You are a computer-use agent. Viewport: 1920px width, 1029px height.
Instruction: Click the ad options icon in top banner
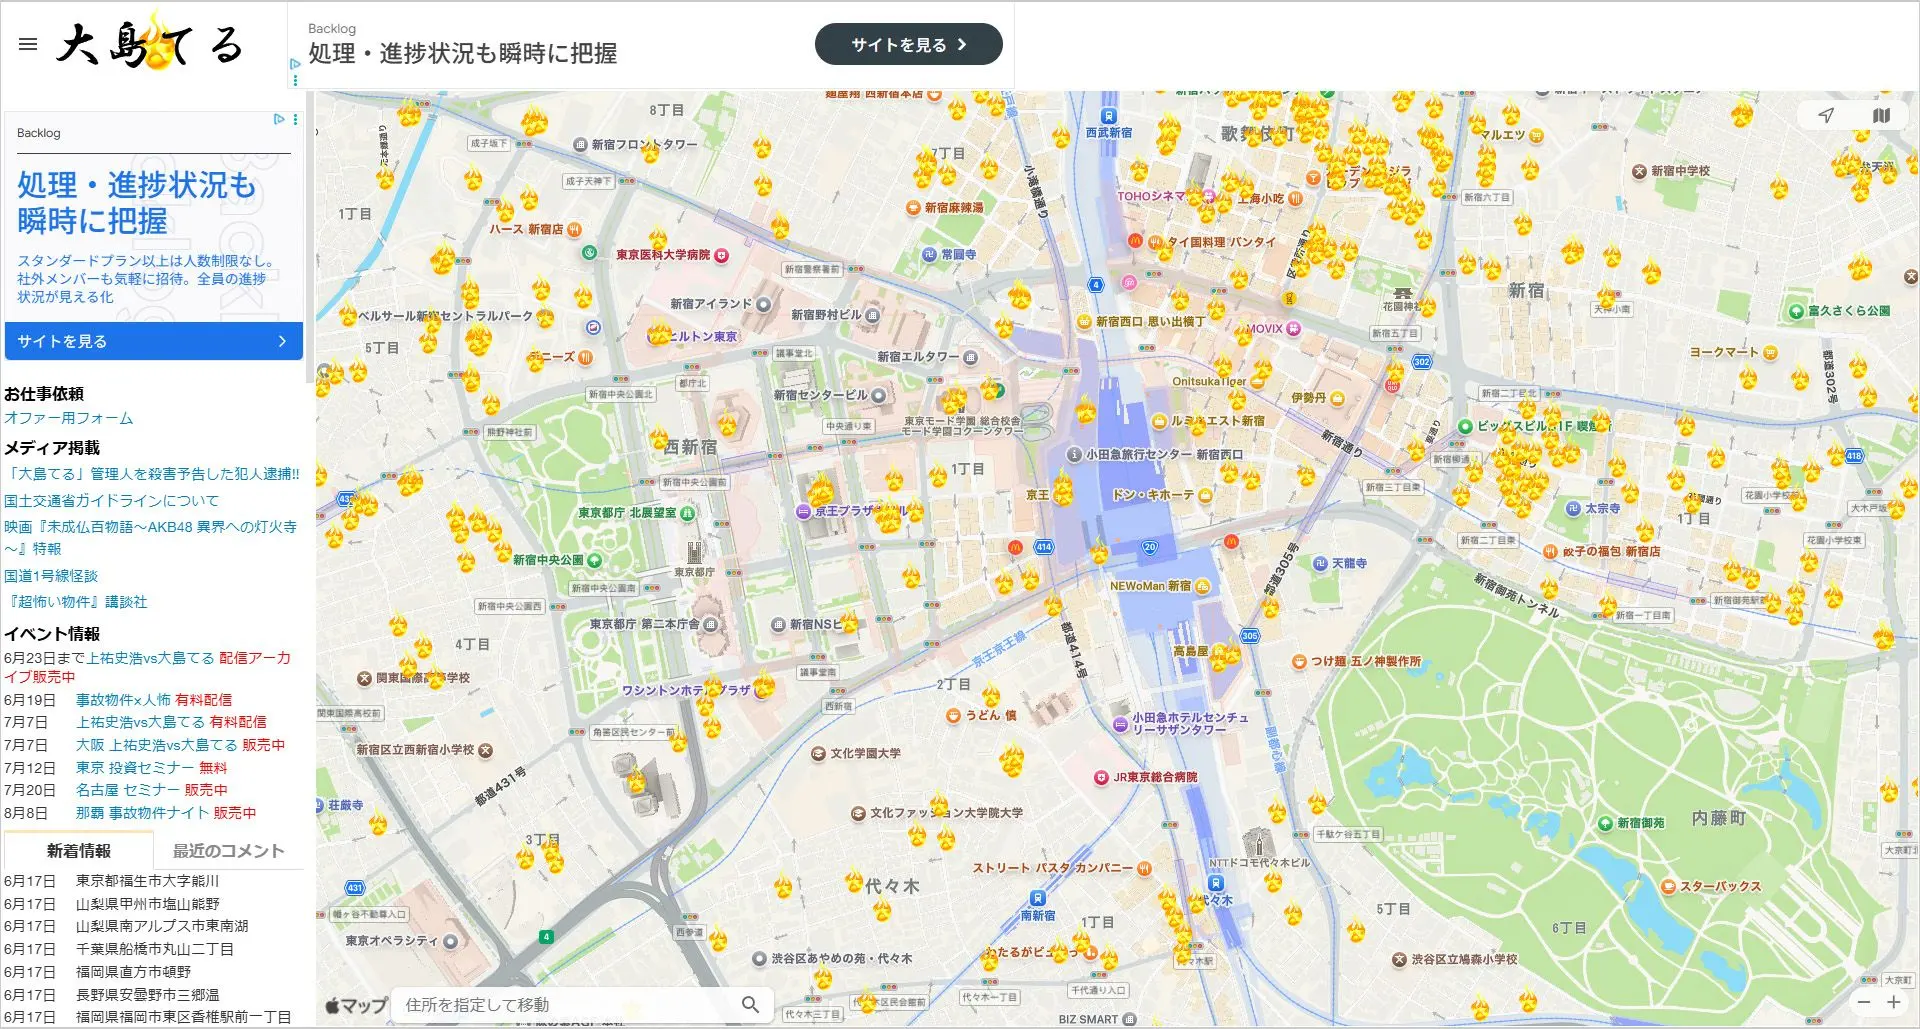tap(295, 80)
